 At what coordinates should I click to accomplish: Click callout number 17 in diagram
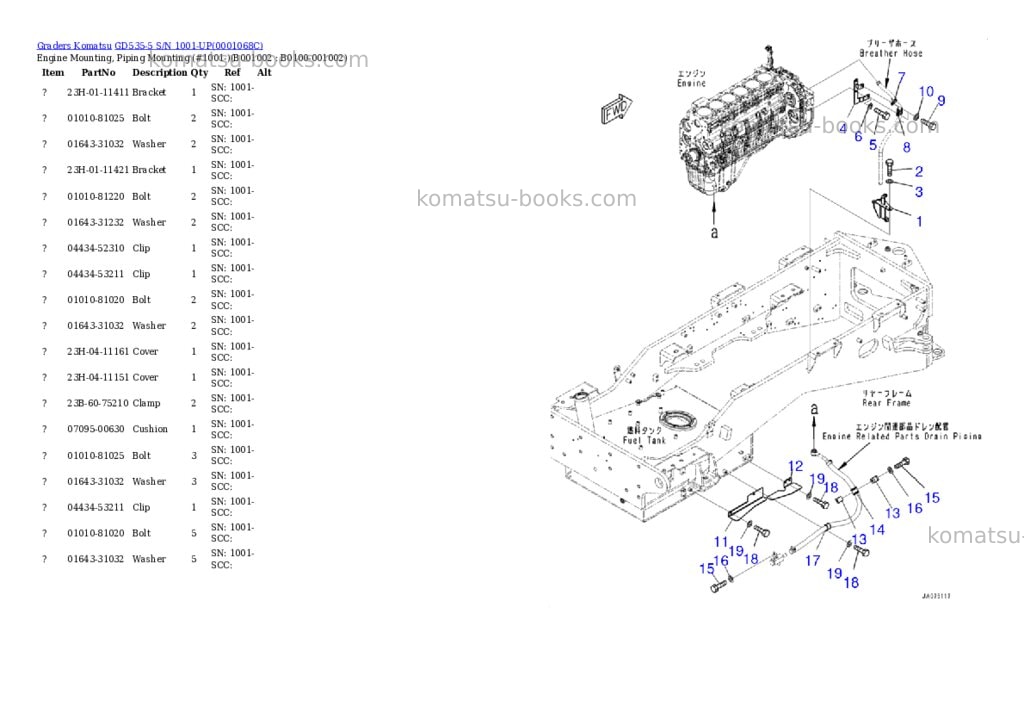[x=812, y=560]
